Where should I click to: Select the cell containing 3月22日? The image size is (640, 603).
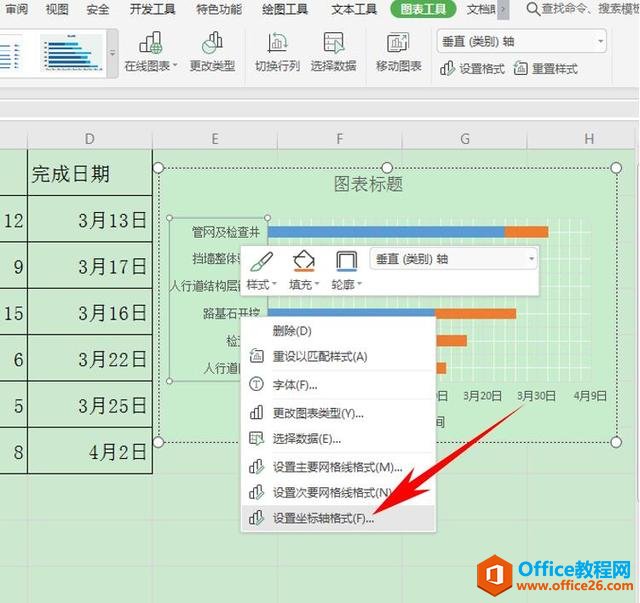pyautogui.click(x=90, y=359)
